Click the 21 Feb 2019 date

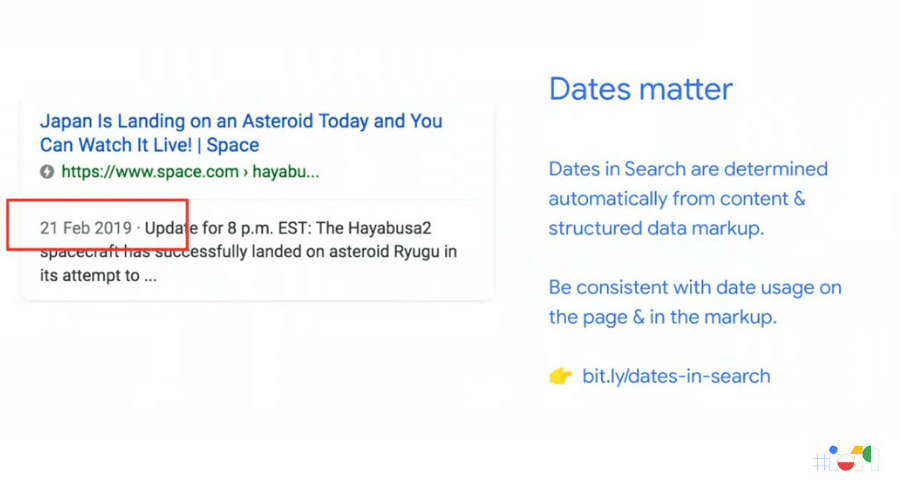[x=86, y=228]
